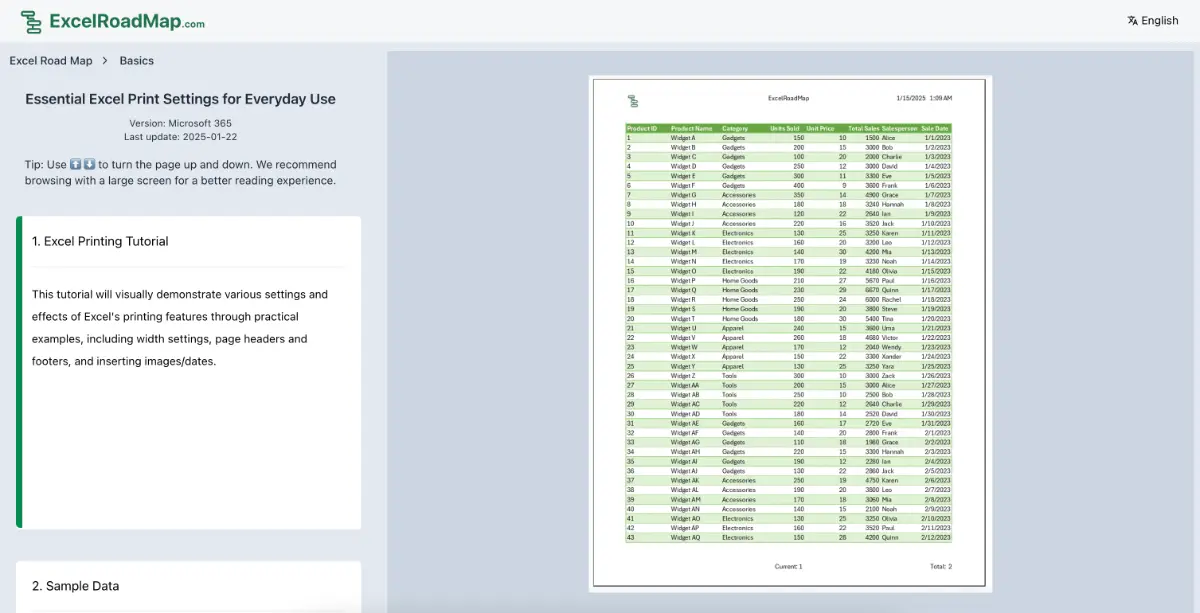Screen dimensions: 1200x613
Task: Navigate to the Basics breadcrumb
Action: tap(137, 61)
